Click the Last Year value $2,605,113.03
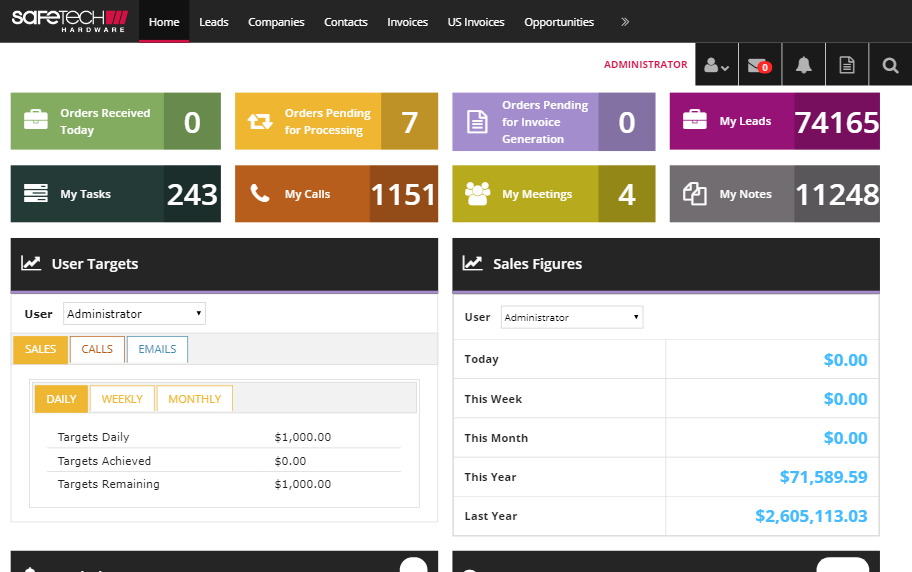Image resolution: width=912 pixels, height=572 pixels. [811, 516]
